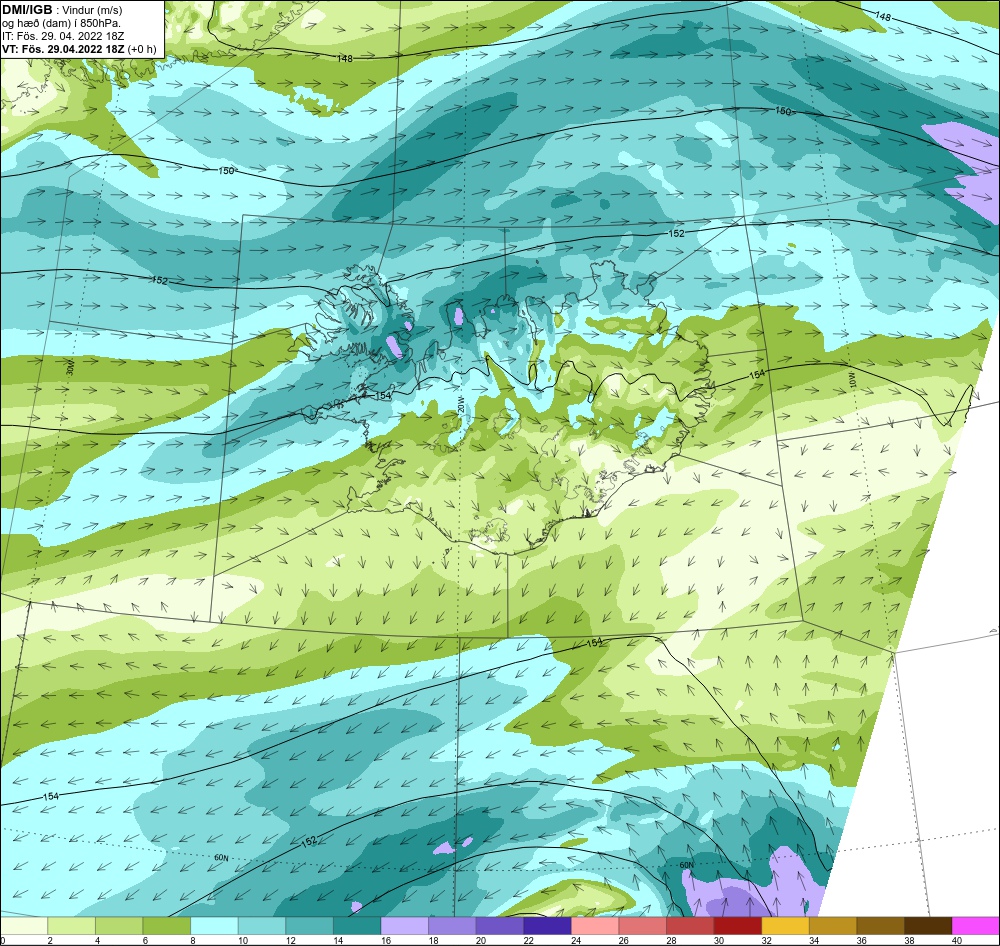This screenshot has width=1000, height=946.
Task: Click the 30–32 m/s dark red swatch
Action: pos(737,926)
